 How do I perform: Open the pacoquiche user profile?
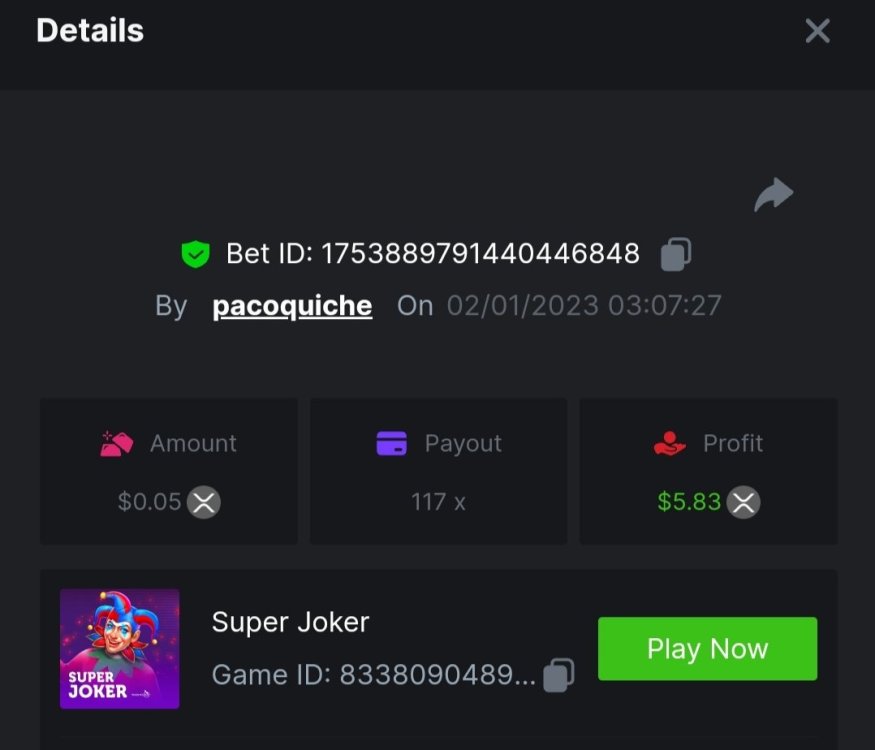pyautogui.click(x=292, y=306)
